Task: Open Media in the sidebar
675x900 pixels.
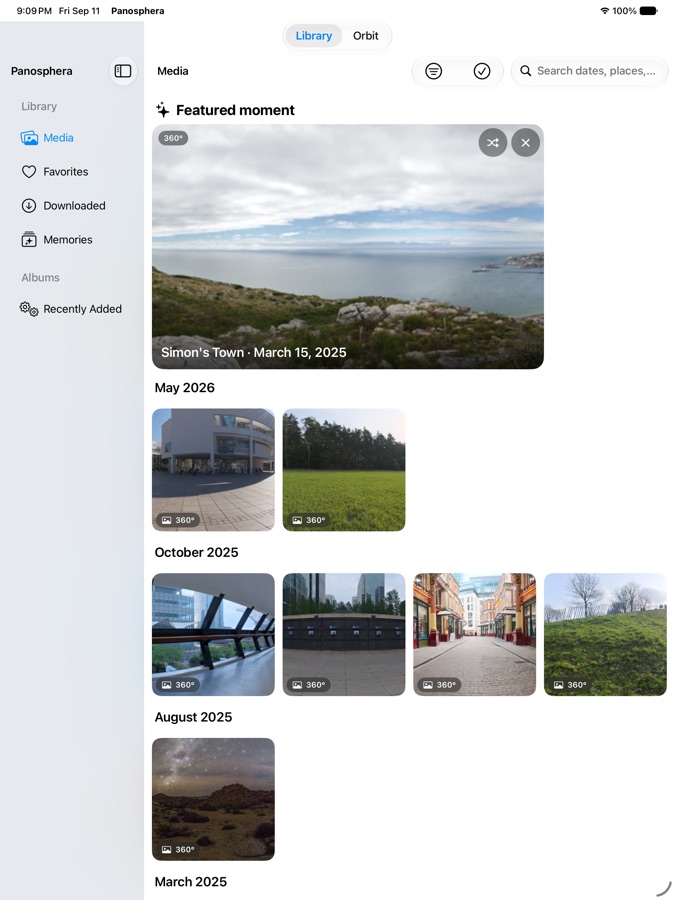Action: click(x=72, y=138)
